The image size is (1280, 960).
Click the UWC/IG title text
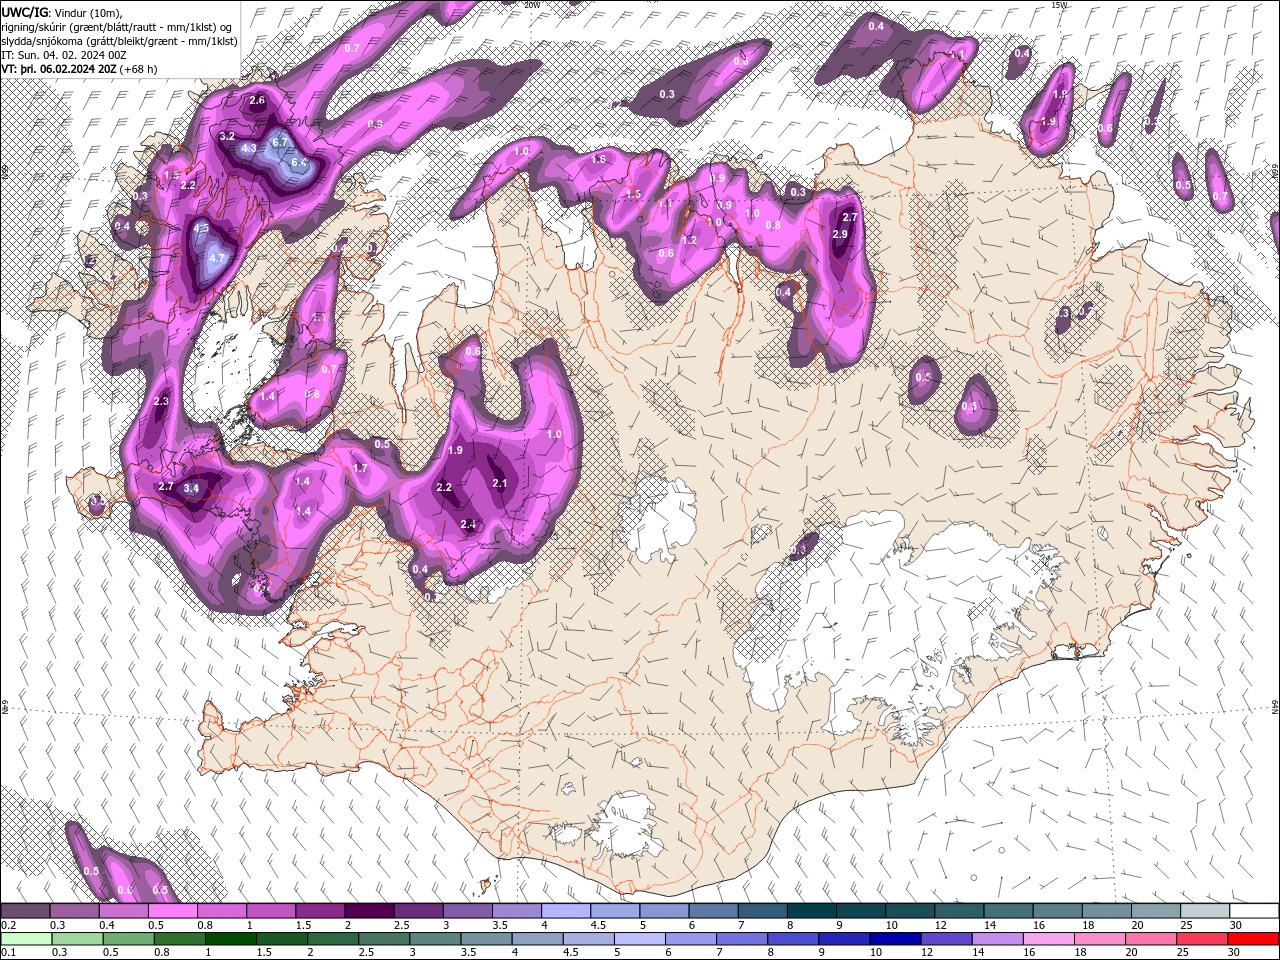click(x=24, y=11)
